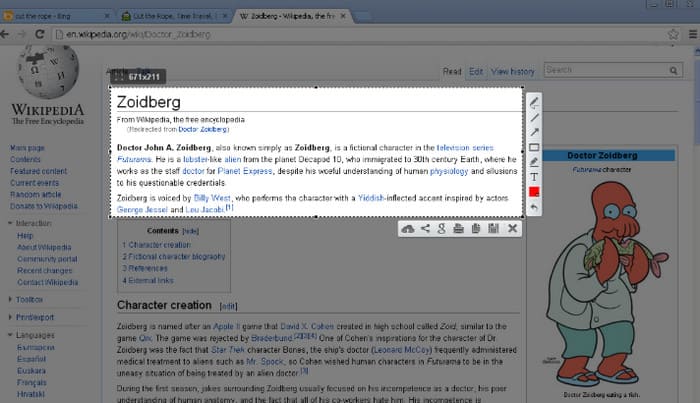Select the Marker highlighter tool
This screenshot has height=403, width=700.
pos(534,162)
